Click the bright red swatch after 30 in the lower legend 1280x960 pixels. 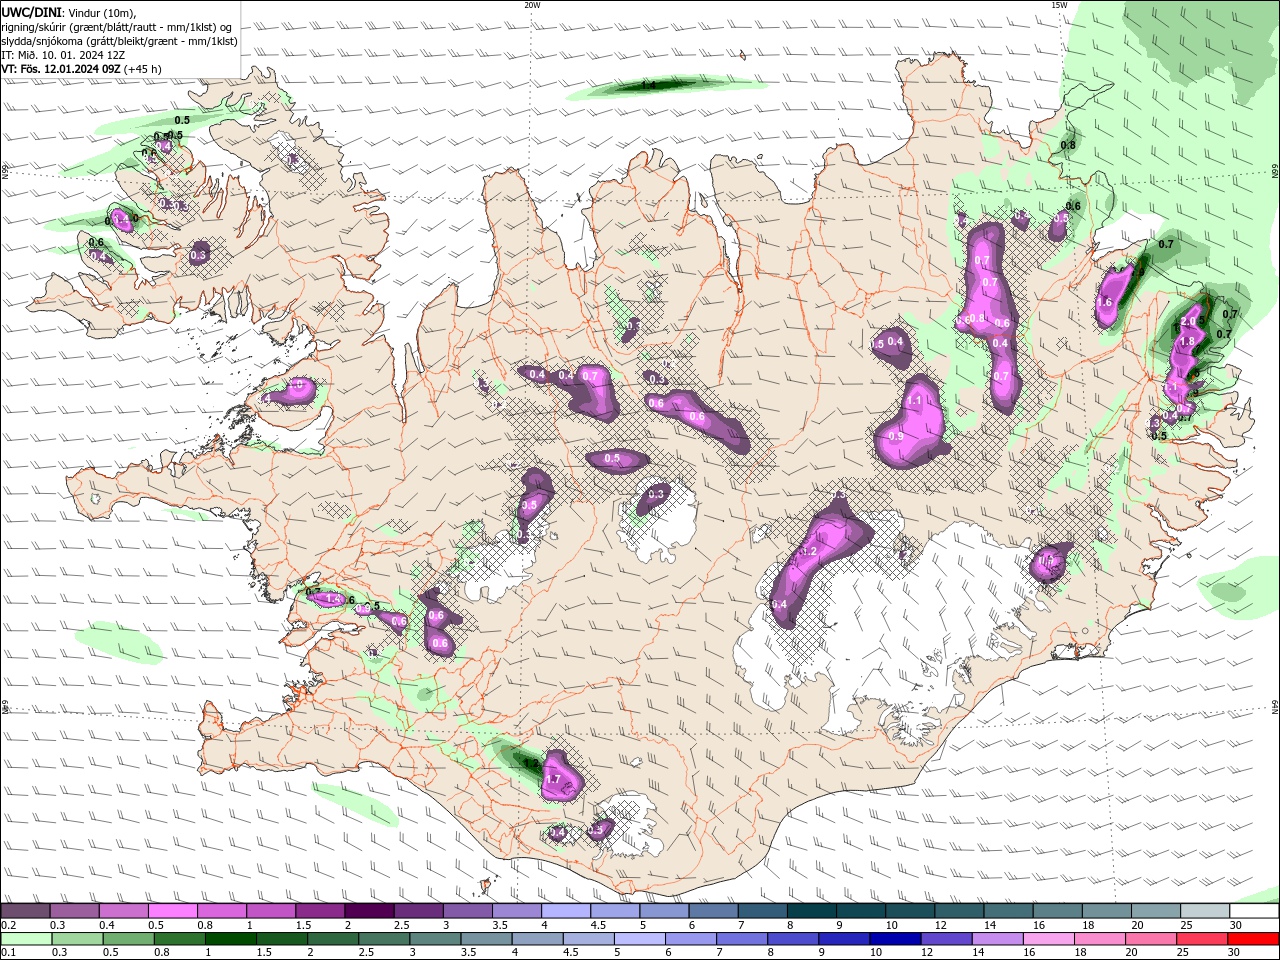pos(1254,938)
